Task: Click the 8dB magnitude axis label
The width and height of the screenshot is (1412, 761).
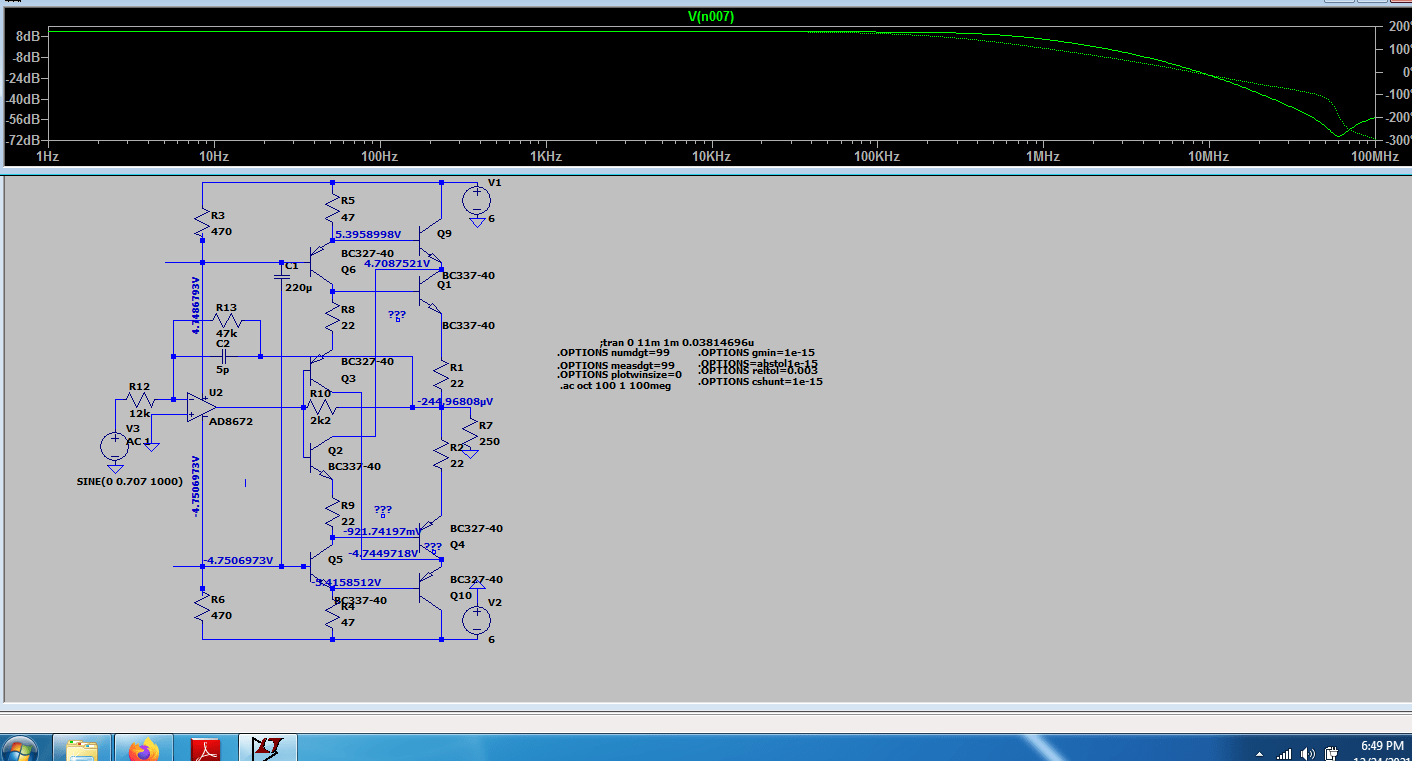Action: point(28,36)
